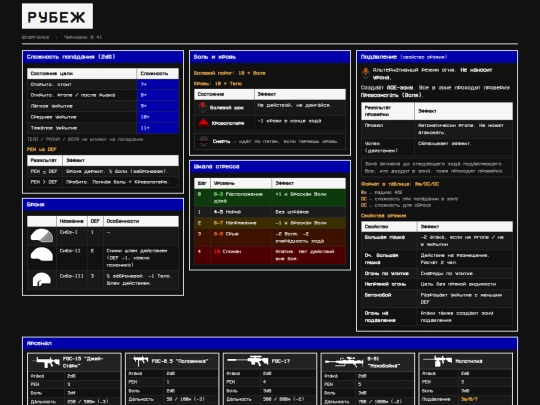Select the 'Шкала стресса' panel header
The height and width of the screenshot is (405, 540).
point(270,167)
